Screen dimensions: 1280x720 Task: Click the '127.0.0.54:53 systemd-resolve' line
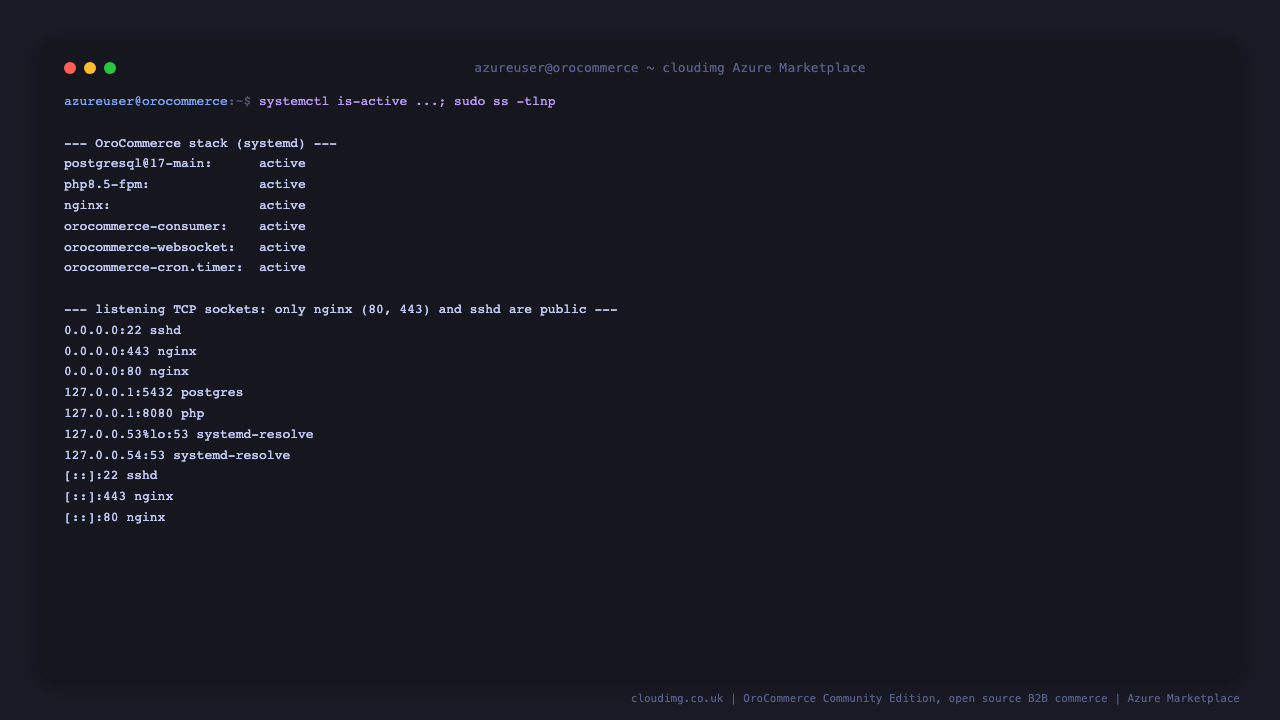[177, 455]
